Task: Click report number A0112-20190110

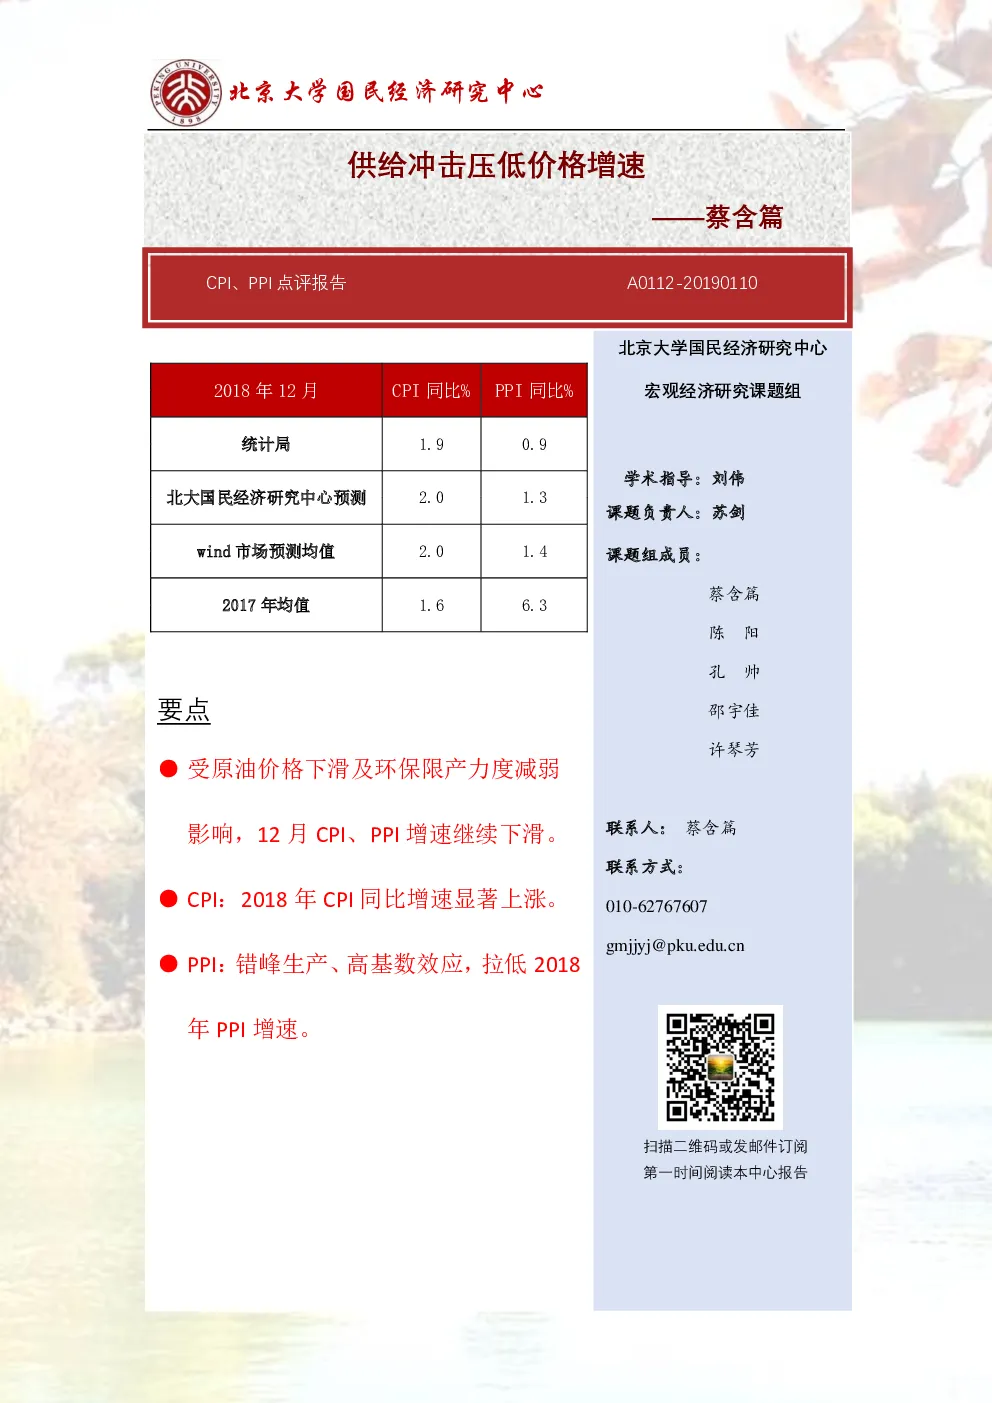Action: pos(692,283)
